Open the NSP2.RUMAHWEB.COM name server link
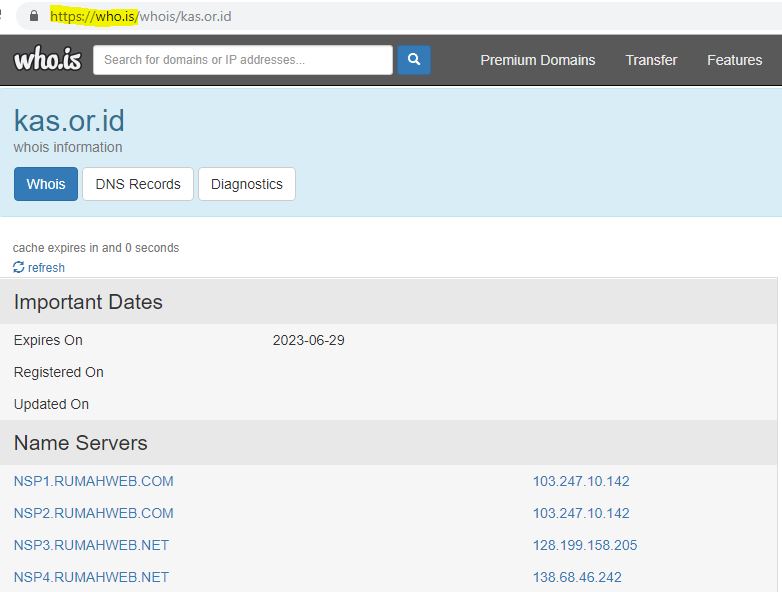The image size is (782, 592). coord(93,513)
